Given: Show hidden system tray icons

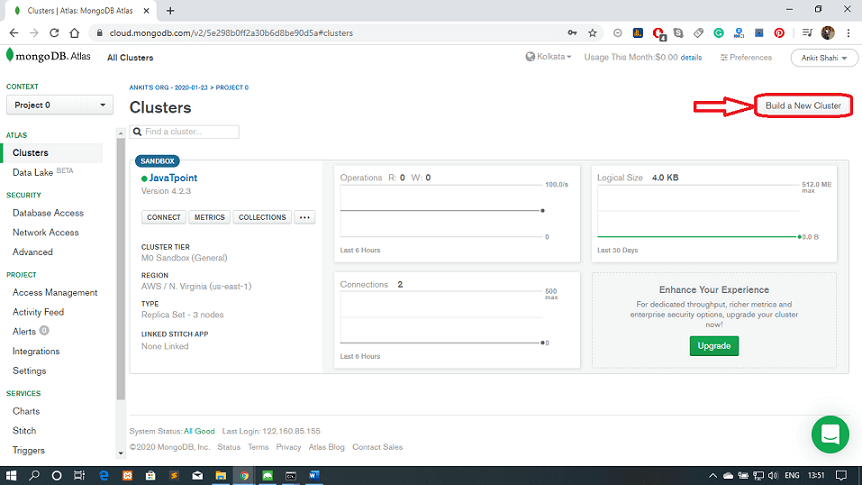Looking at the screenshot, I should pos(712,476).
